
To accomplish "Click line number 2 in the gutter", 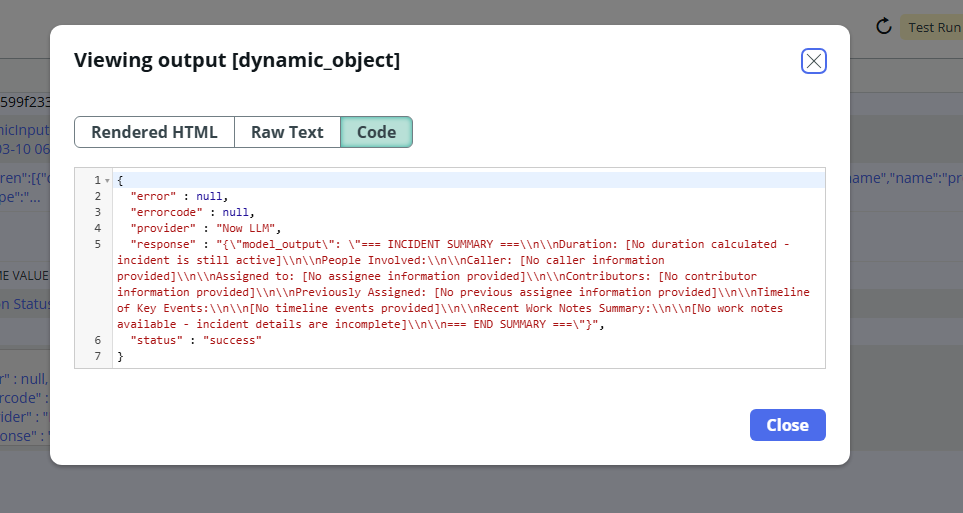I will [x=97, y=196].
